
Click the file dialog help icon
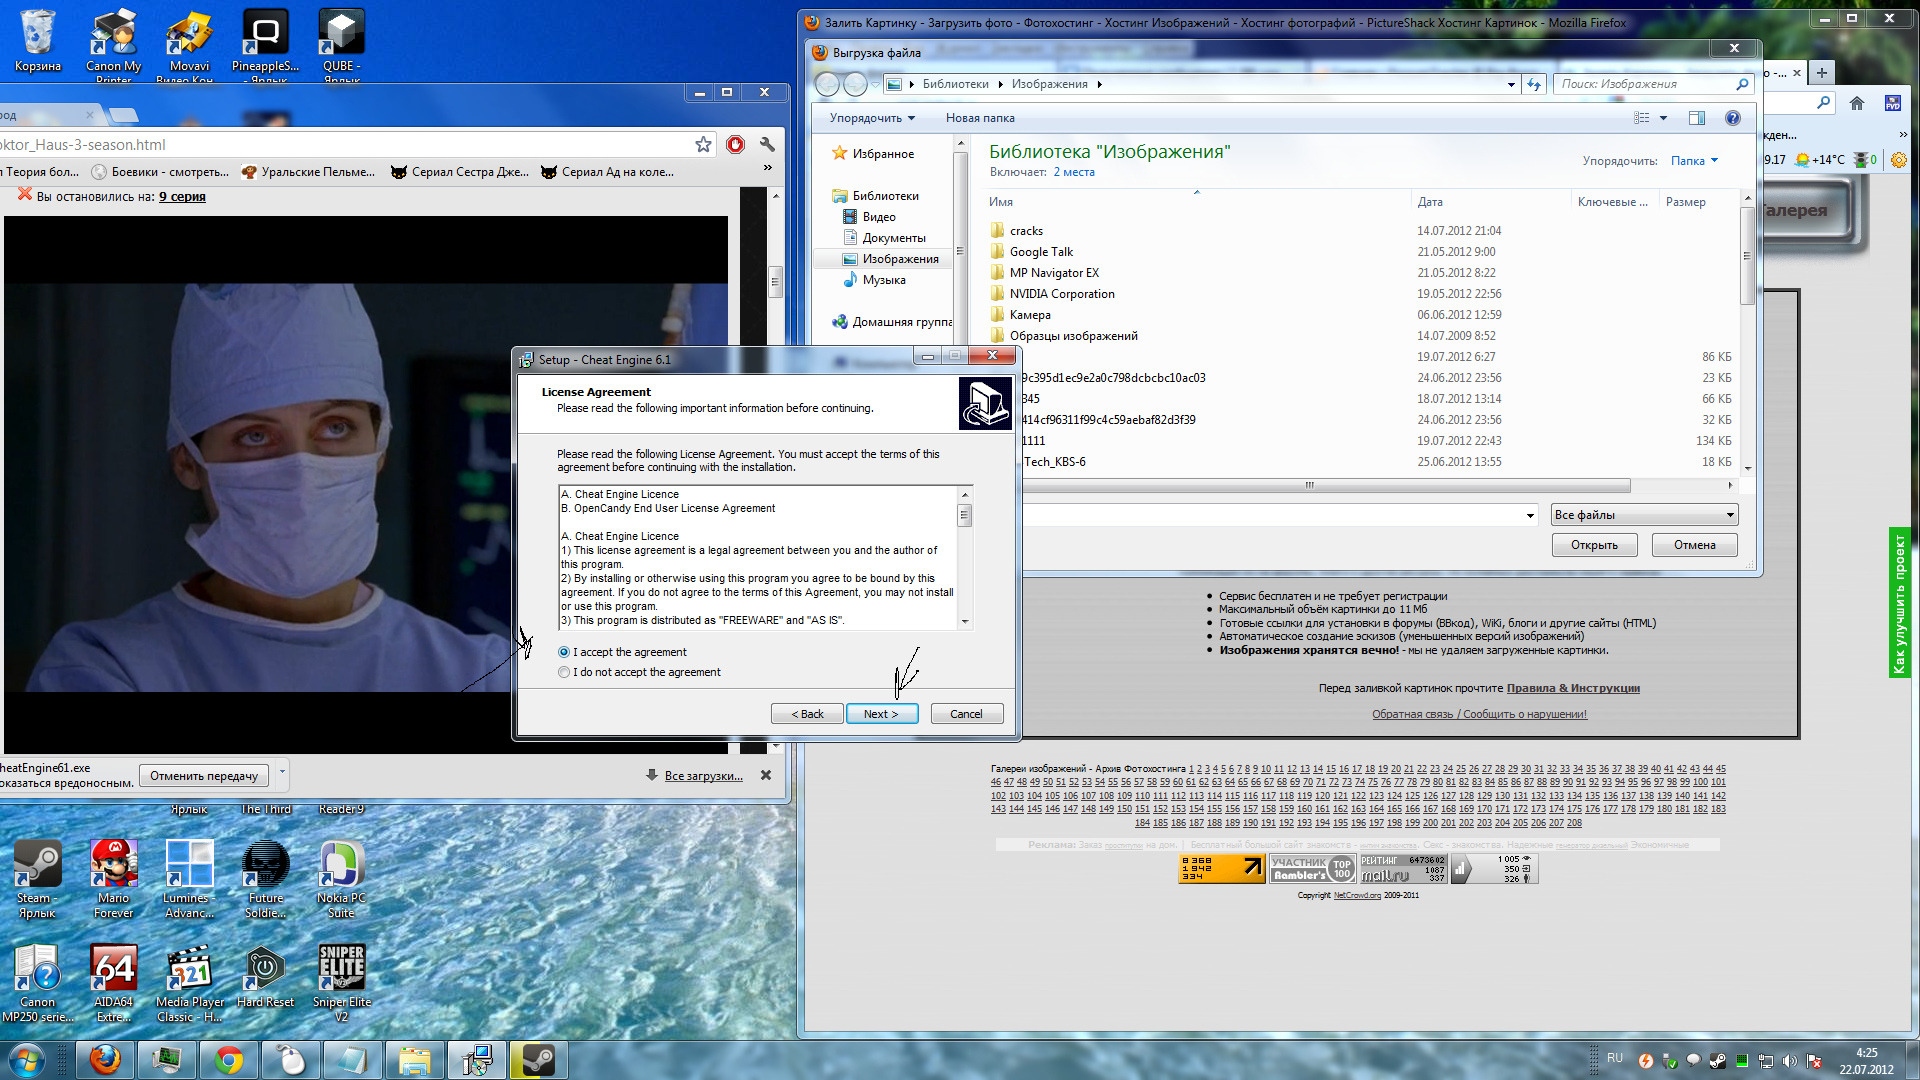[x=1732, y=118]
